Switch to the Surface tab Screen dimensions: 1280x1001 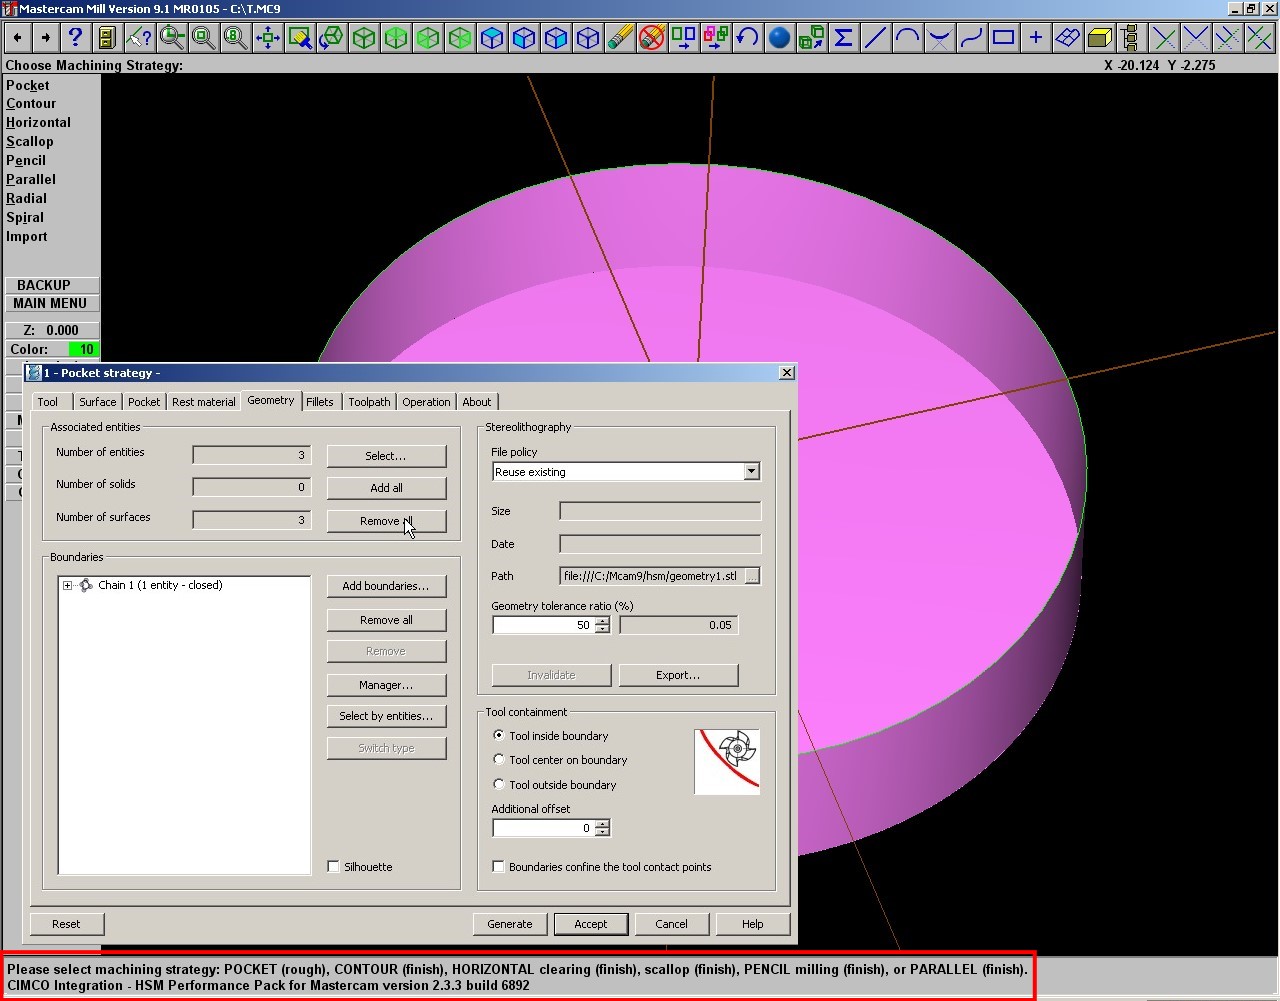click(x=98, y=402)
